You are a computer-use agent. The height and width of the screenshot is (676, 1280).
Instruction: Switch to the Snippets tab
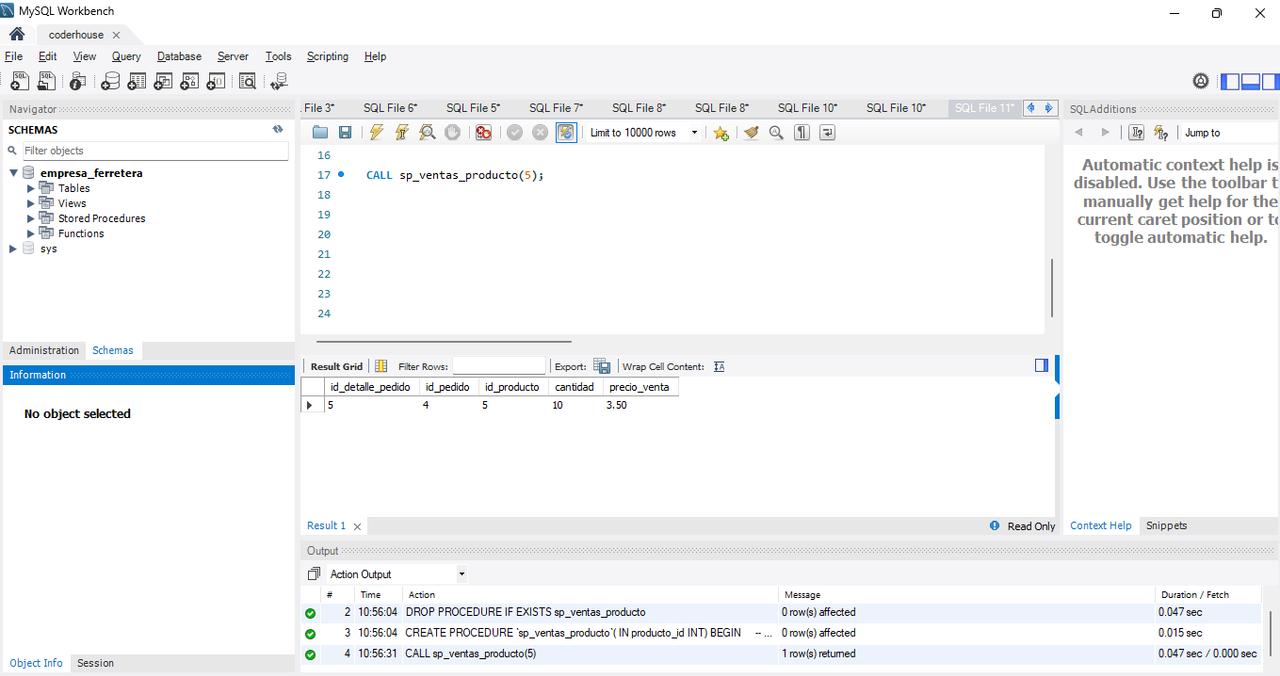pyautogui.click(x=1166, y=525)
